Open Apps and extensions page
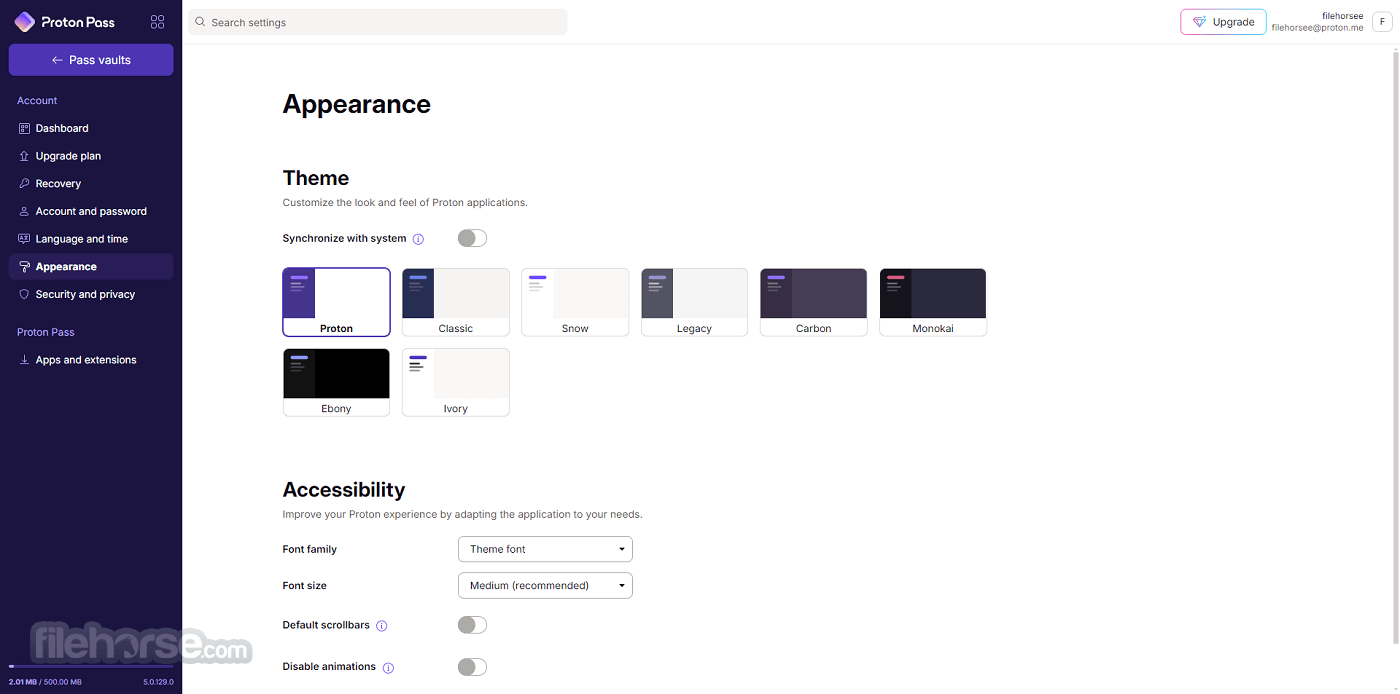 [x=91, y=360]
